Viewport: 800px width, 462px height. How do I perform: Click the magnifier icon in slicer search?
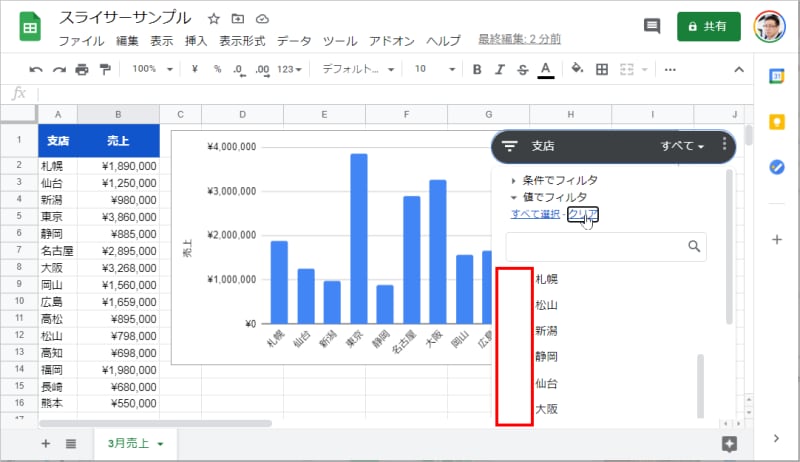pyautogui.click(x=694, y=246)
